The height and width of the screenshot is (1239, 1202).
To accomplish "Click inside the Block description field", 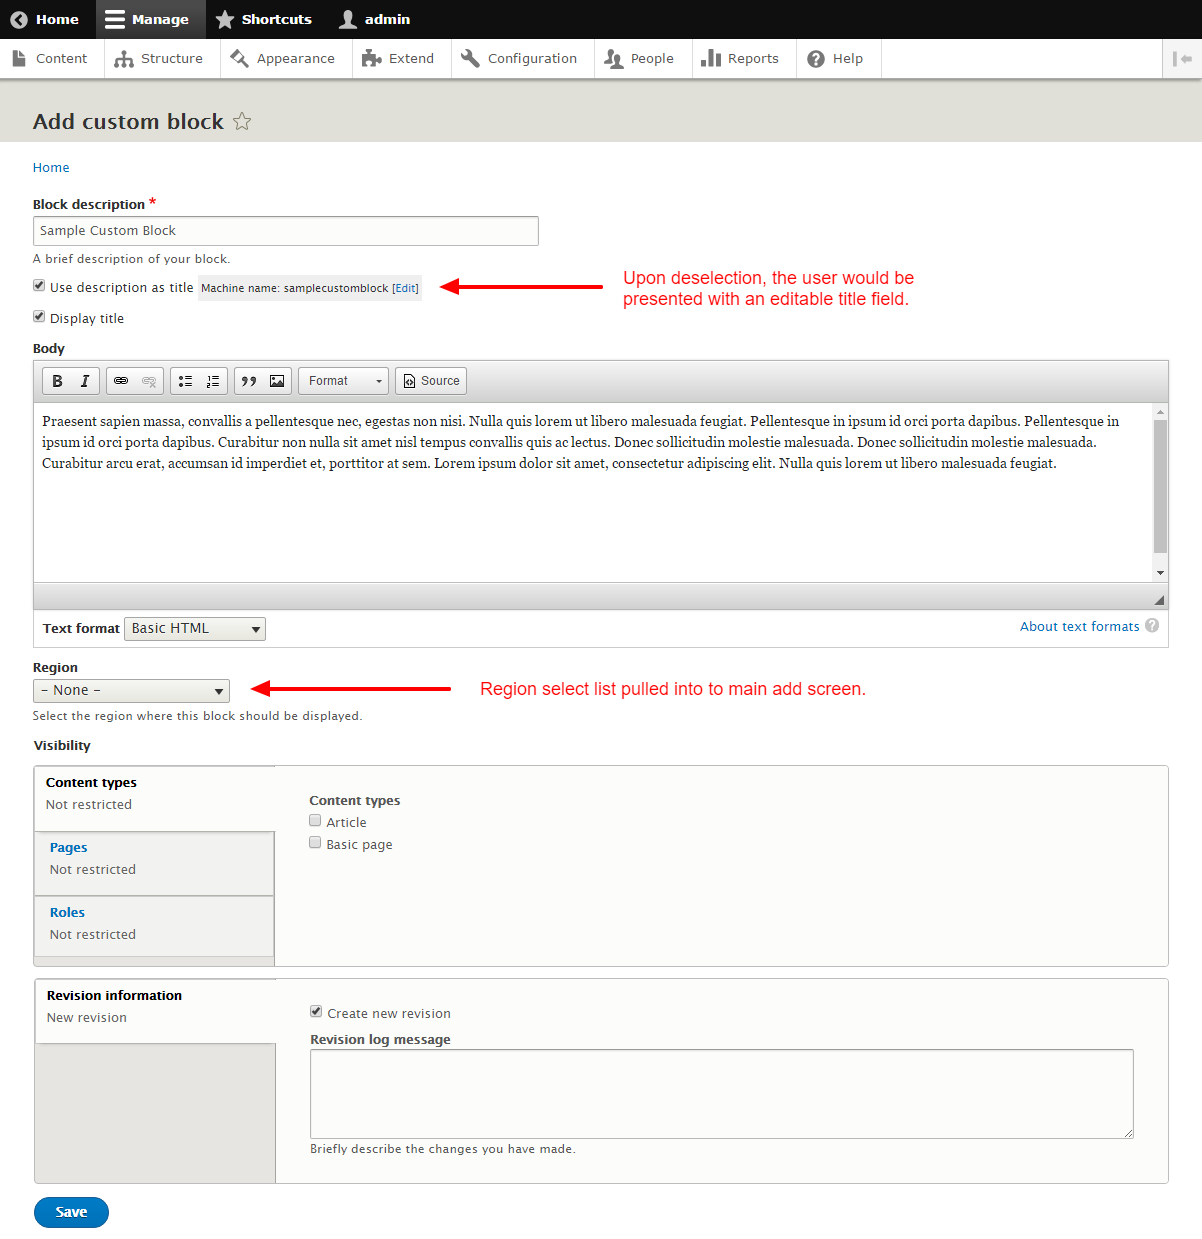I will coord(285,230).
